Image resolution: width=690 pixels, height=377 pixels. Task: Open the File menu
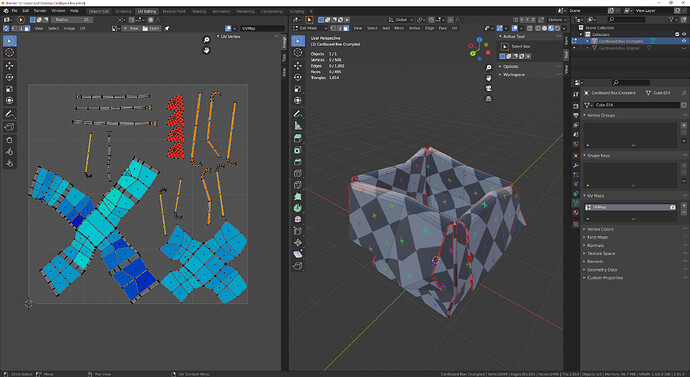pyautogui.click(x=14, y=11)
